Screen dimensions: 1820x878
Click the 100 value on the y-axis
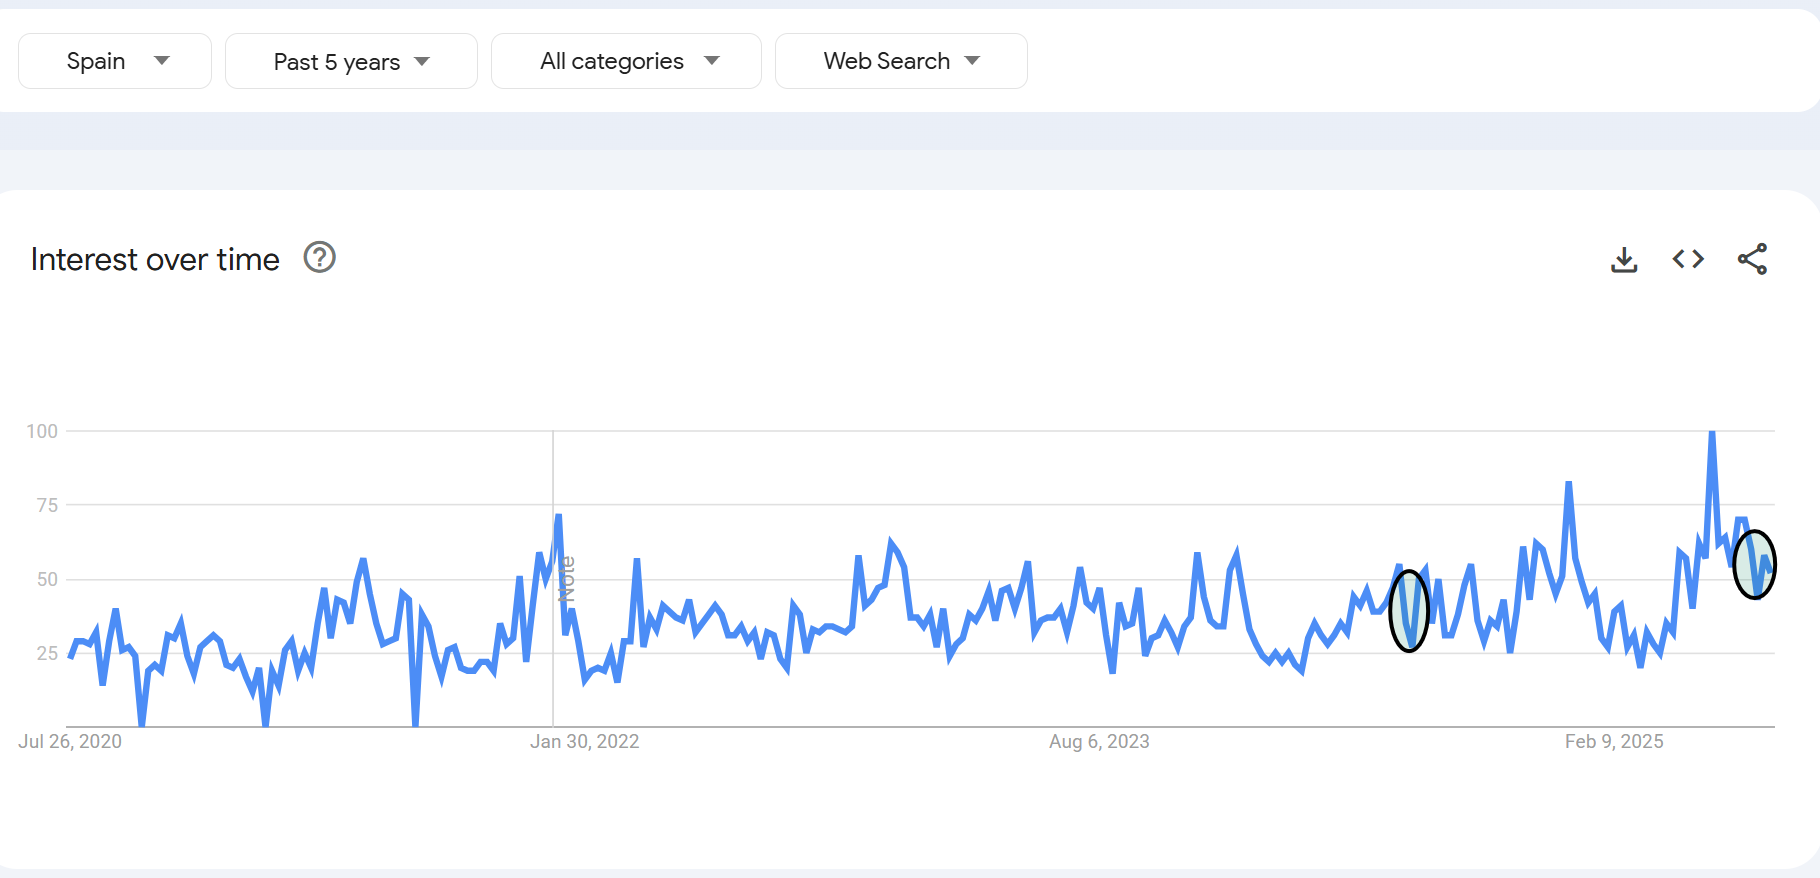[42, 431]
